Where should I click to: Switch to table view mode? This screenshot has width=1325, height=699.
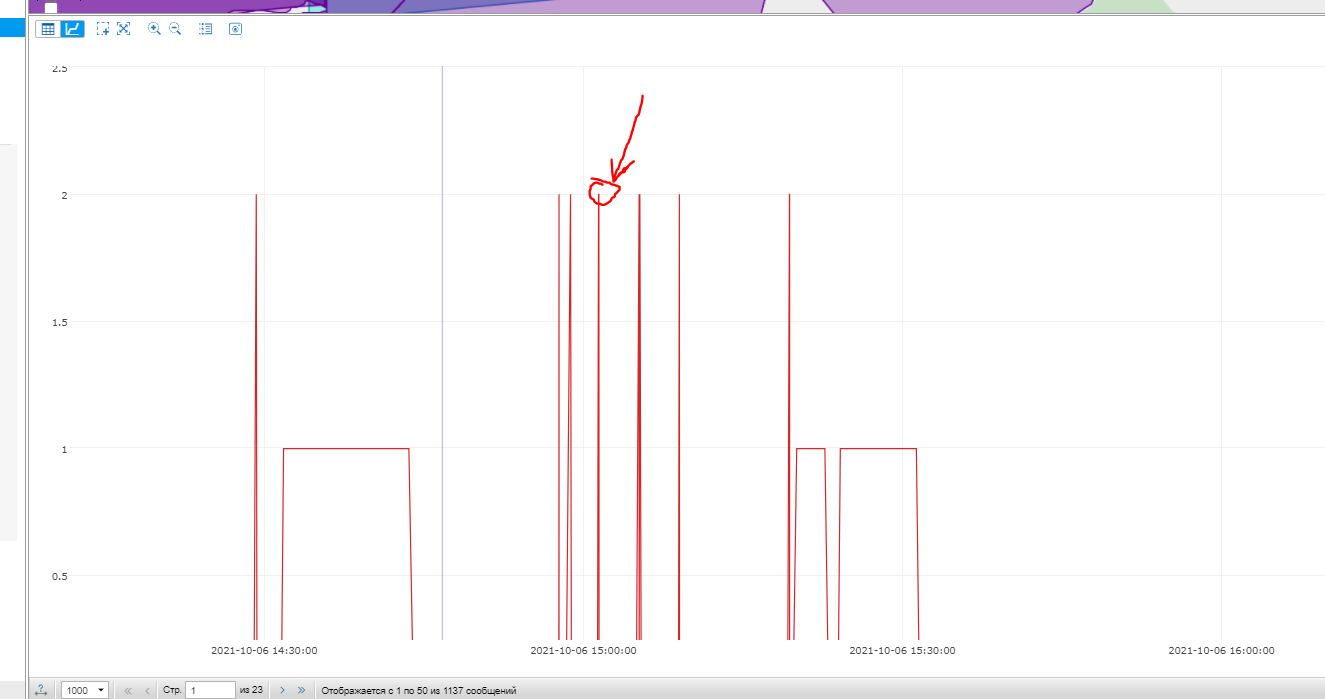pos(47,29)
